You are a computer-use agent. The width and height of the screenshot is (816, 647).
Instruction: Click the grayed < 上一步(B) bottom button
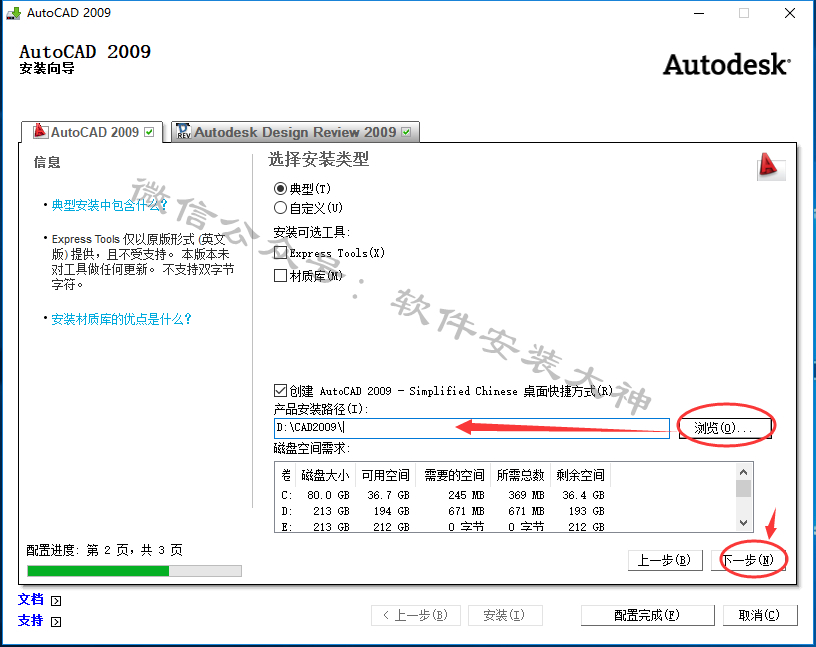click(416, 615)
